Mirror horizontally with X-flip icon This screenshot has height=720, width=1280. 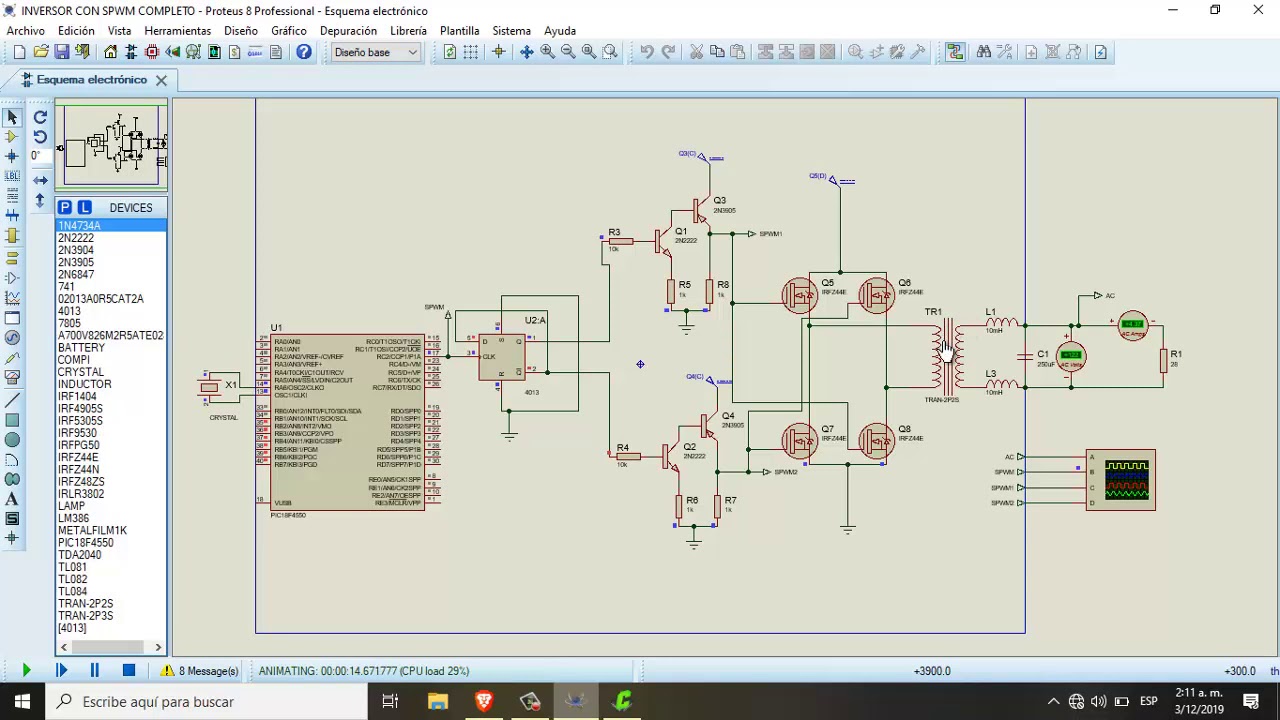coord(40,180)
